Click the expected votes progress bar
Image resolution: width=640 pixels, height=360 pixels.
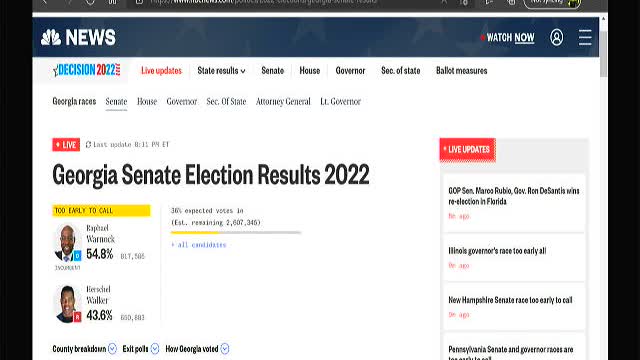click(236, 233)
